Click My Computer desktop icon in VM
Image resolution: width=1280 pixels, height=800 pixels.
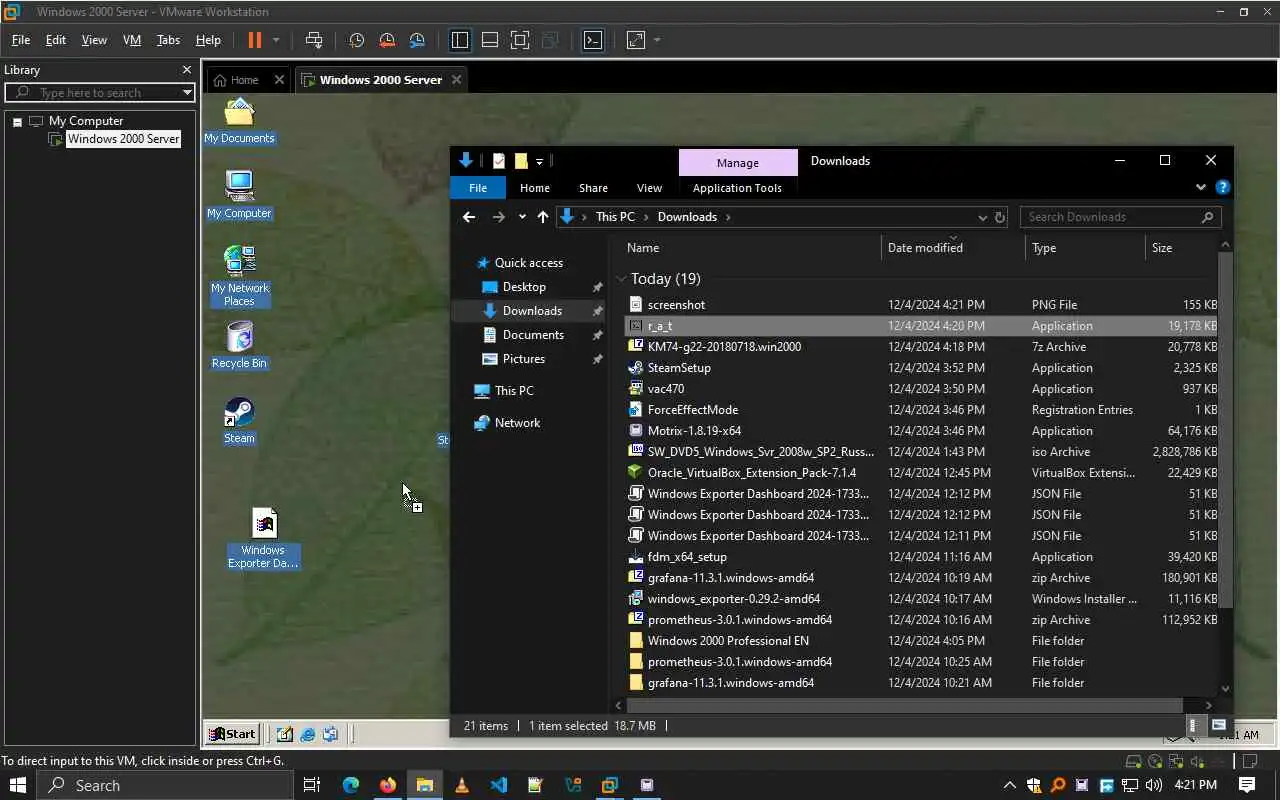[x=239, y=195]
